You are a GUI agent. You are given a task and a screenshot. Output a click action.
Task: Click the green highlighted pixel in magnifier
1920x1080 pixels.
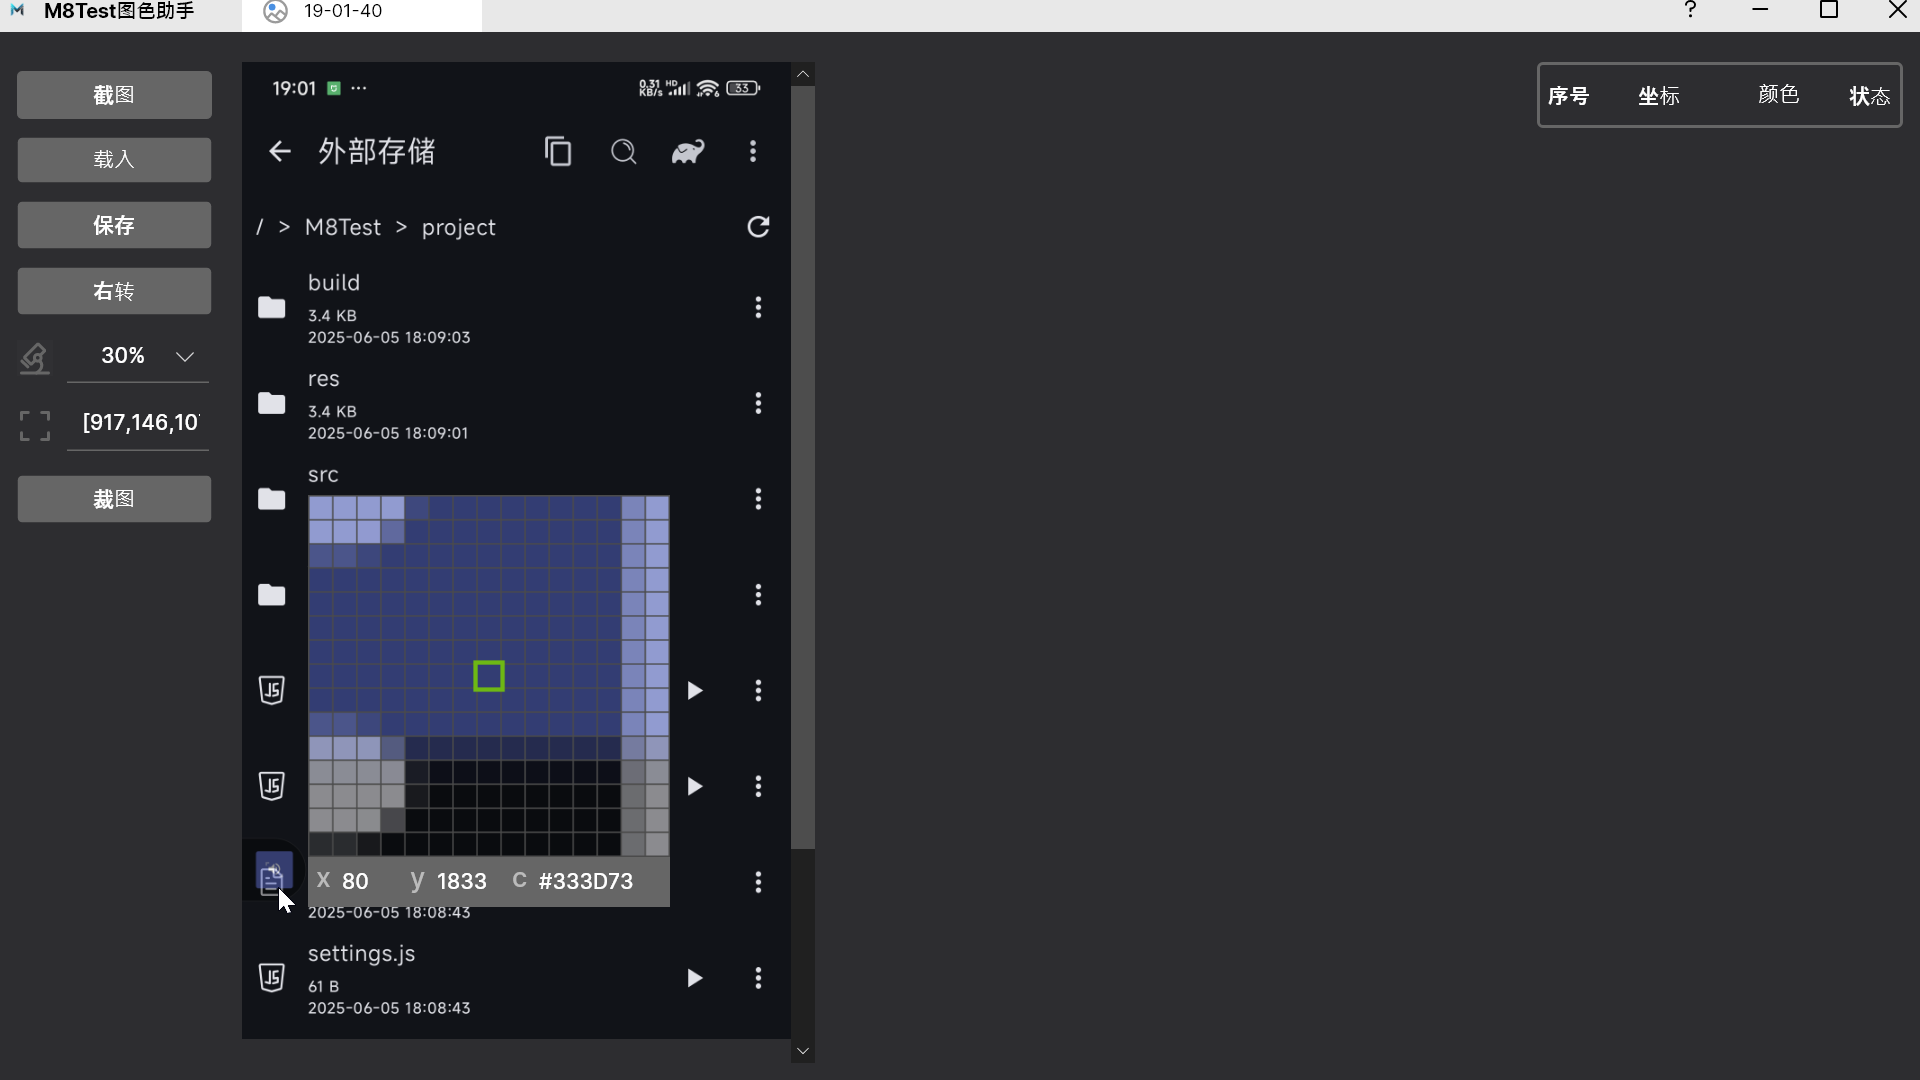pos(489,677)
